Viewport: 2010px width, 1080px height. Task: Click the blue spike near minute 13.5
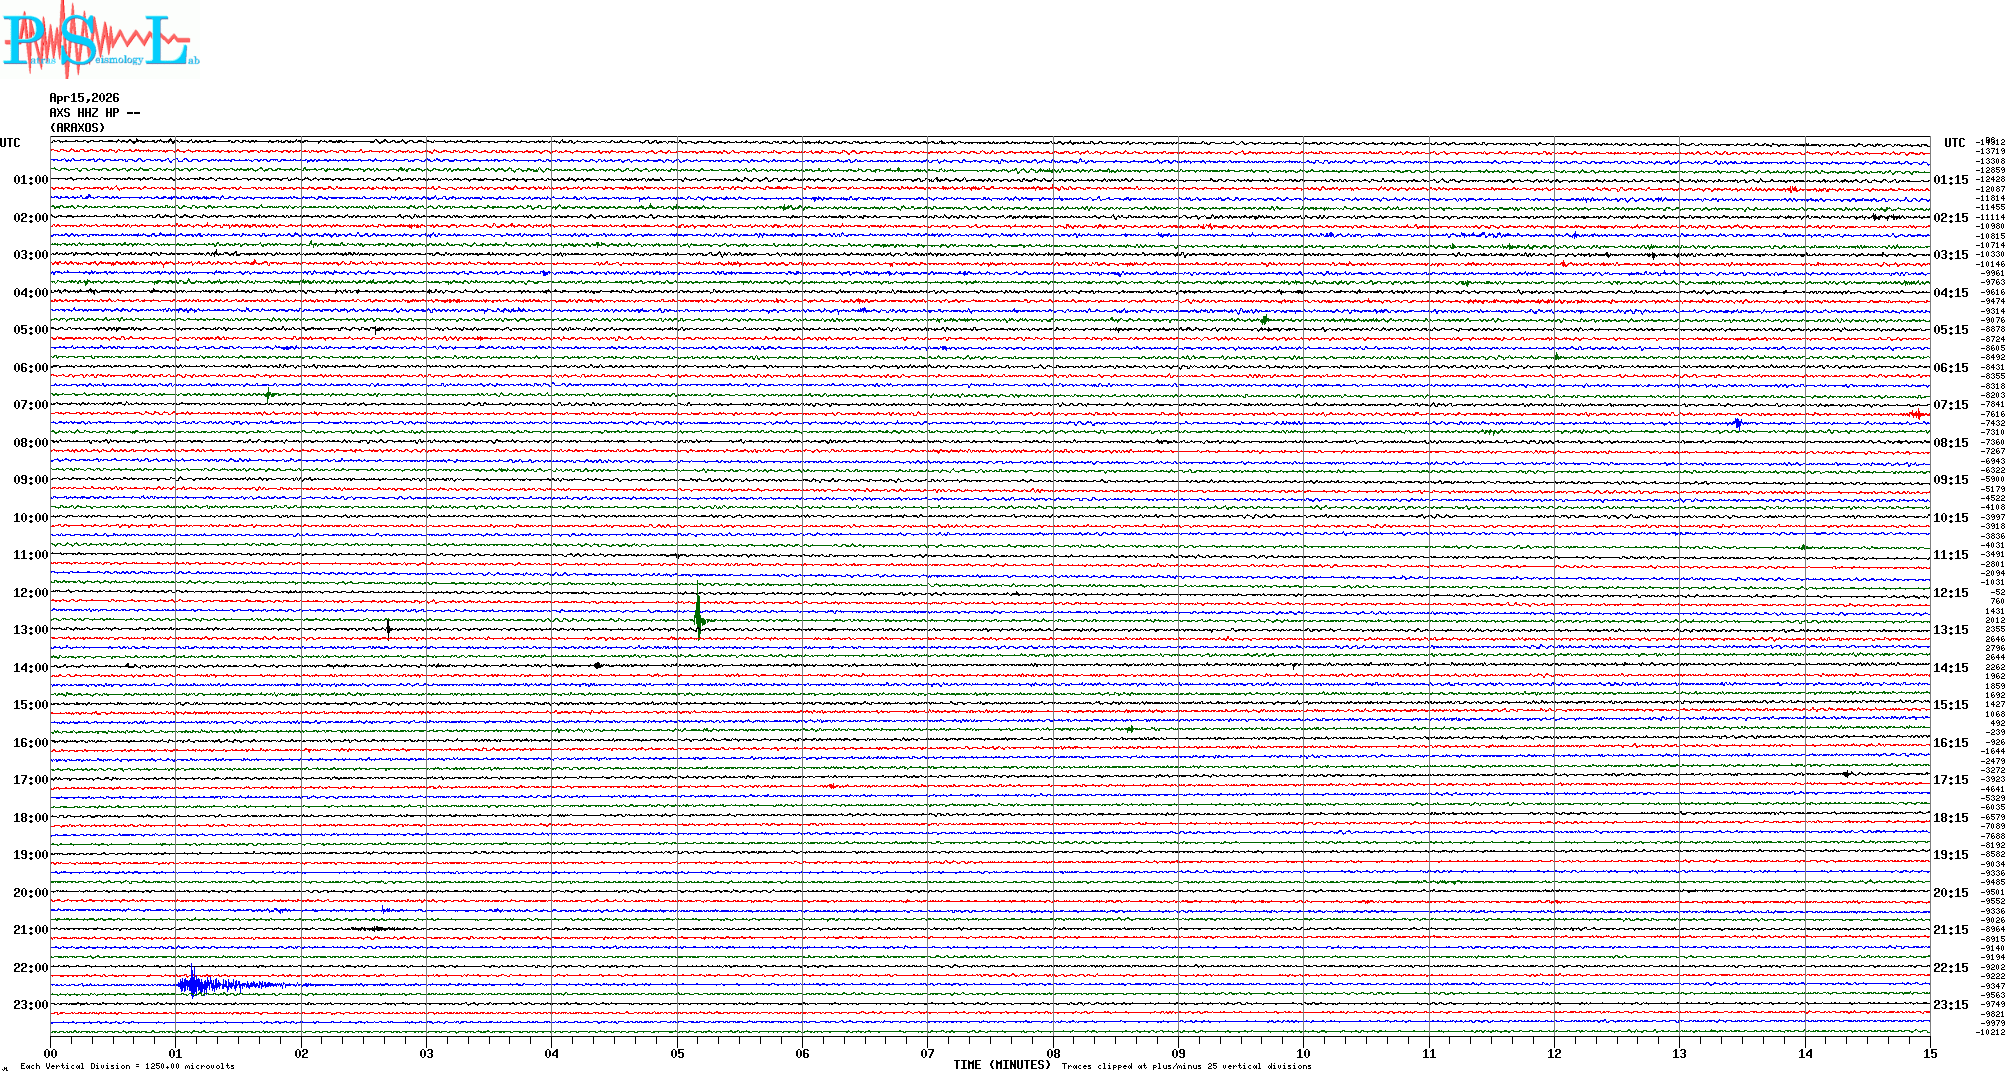tap(1737, 423)
